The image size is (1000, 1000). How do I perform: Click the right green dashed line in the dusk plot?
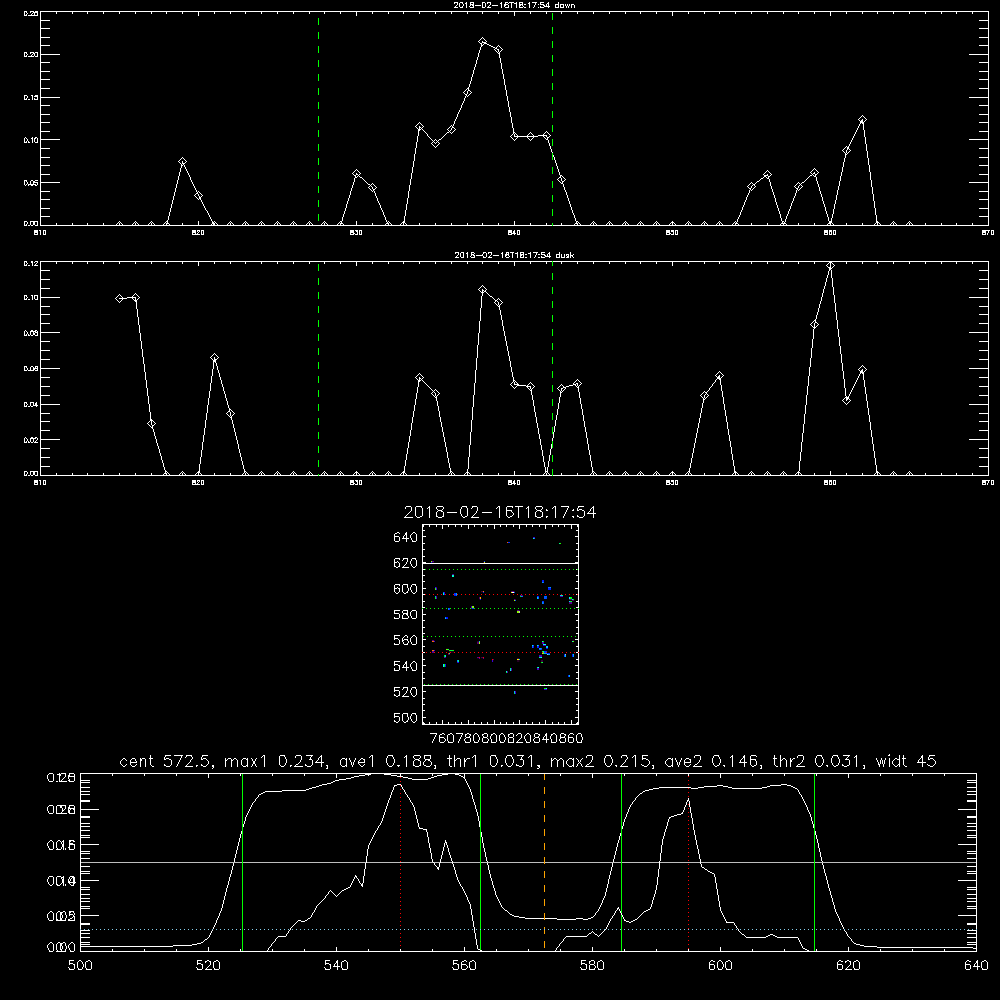tap(552, 368)
